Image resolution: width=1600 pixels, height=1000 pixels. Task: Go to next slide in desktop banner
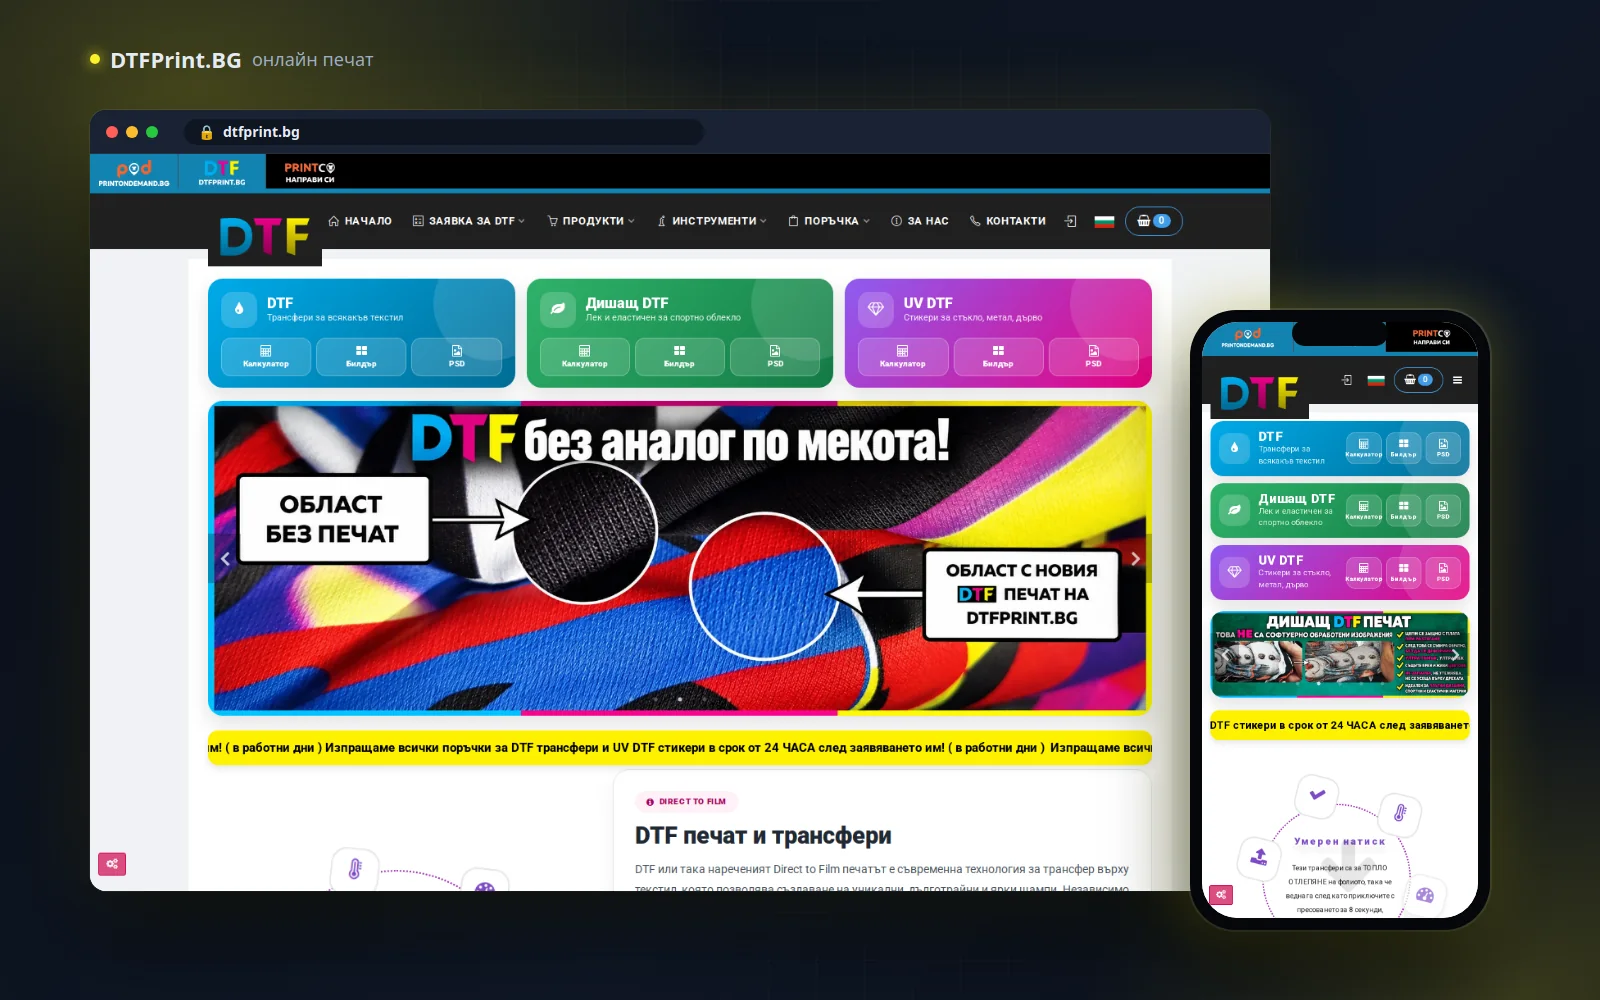tap(1135, 559)
